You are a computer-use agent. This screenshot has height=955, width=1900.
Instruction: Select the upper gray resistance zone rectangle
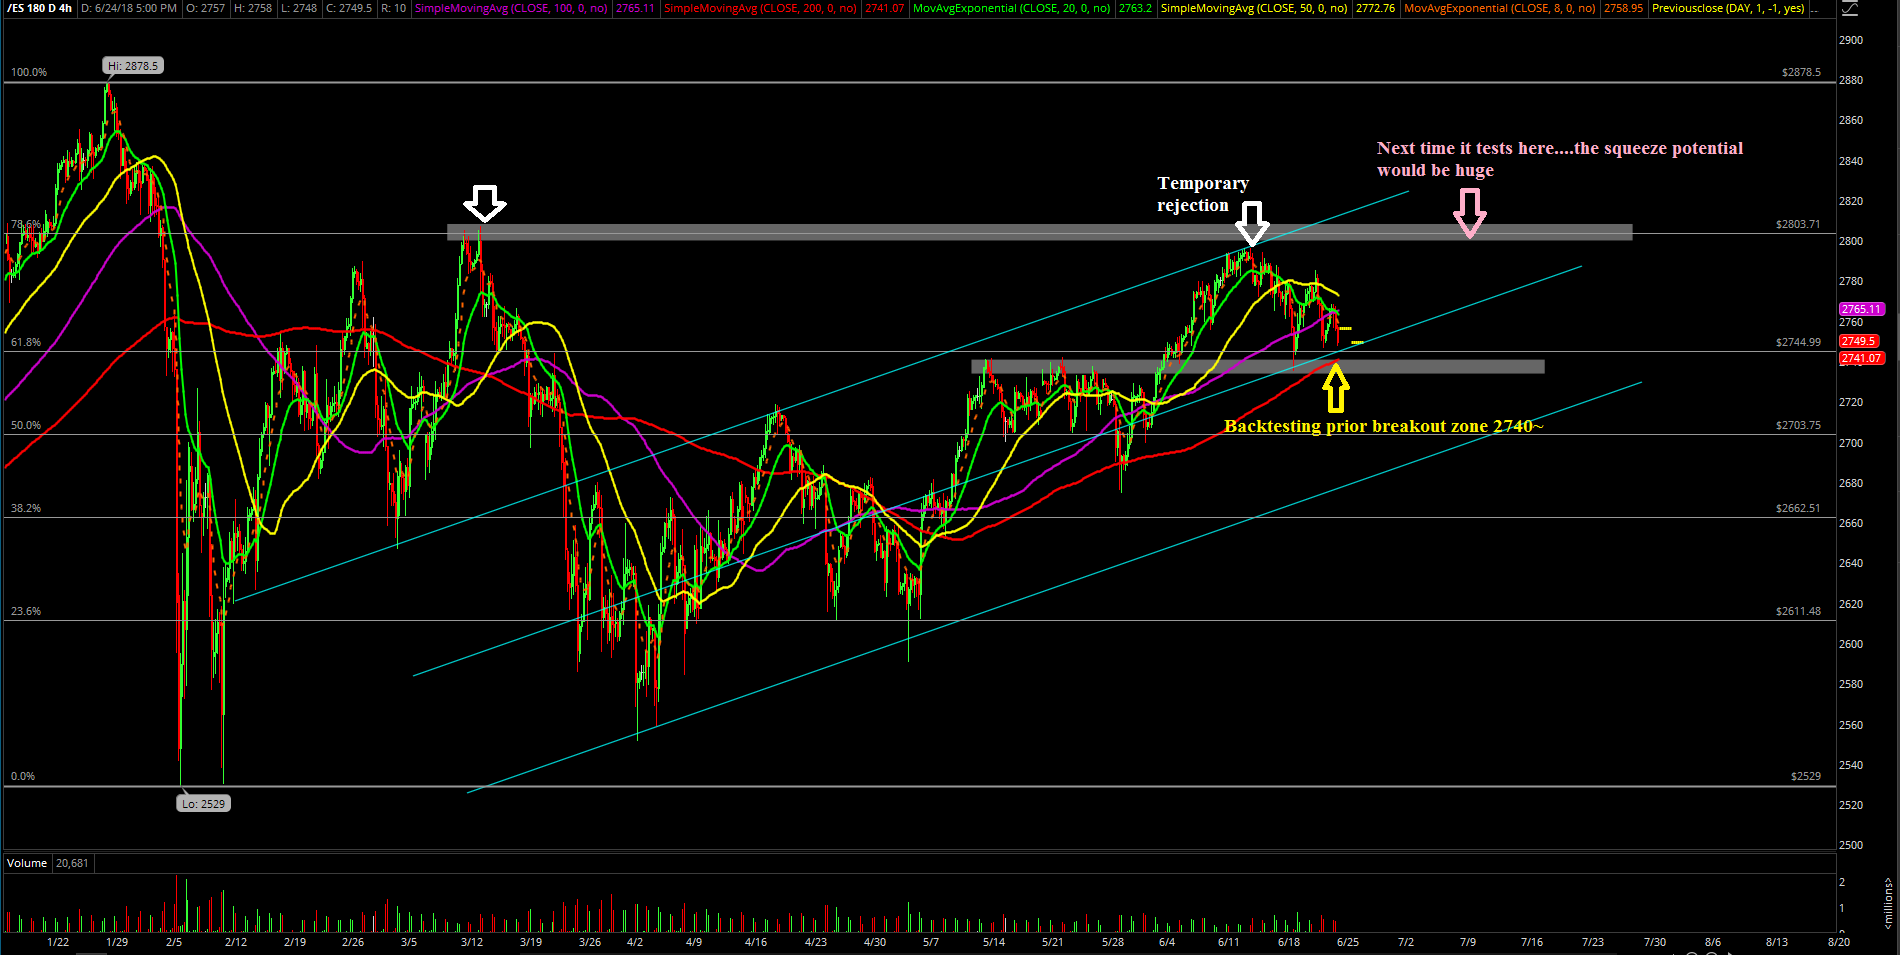click(x=1039, y=232)
